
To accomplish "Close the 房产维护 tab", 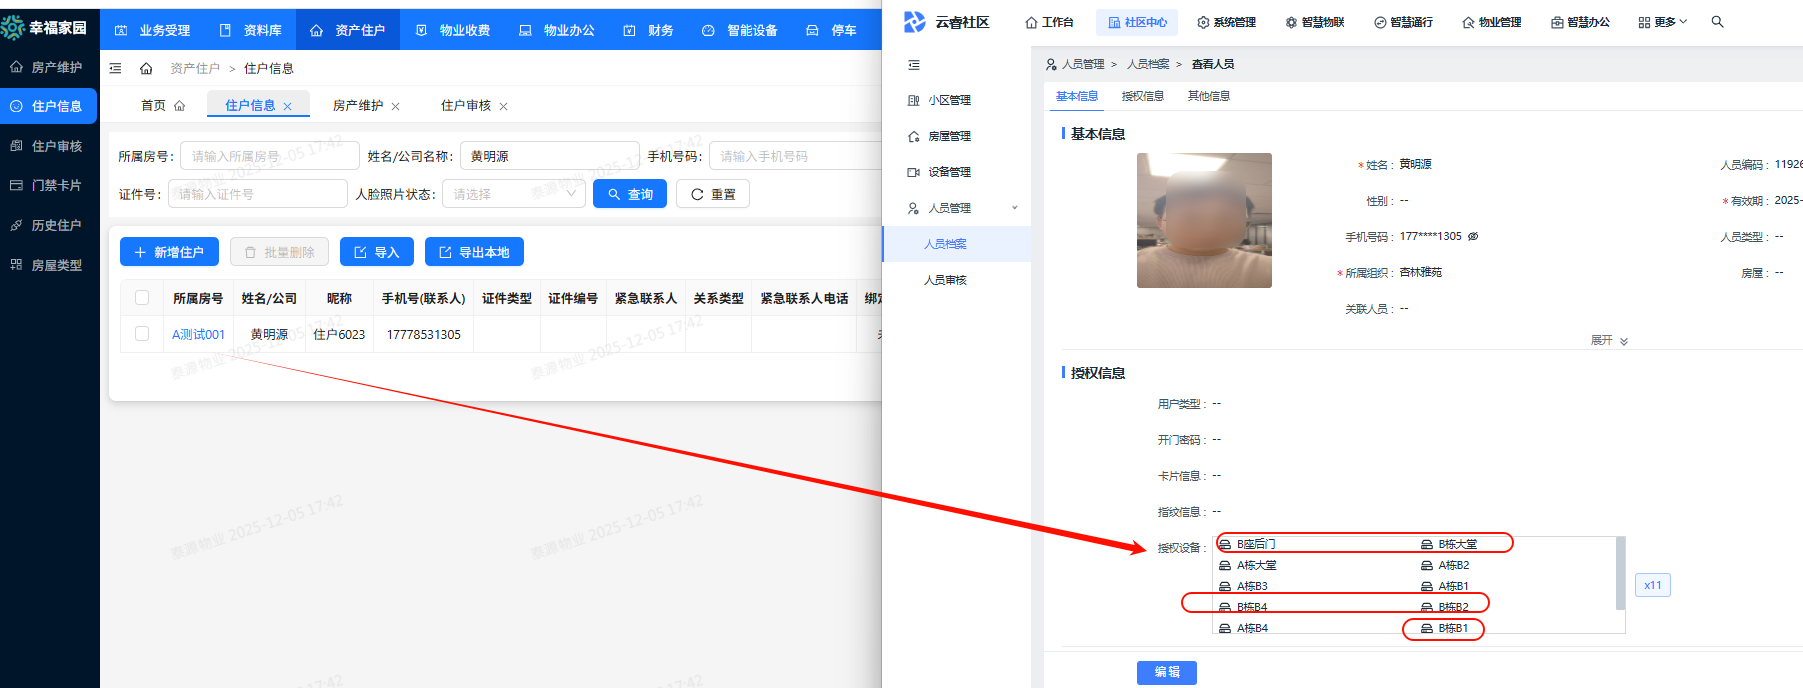I will pyautogui.click(x=396, y=107).
